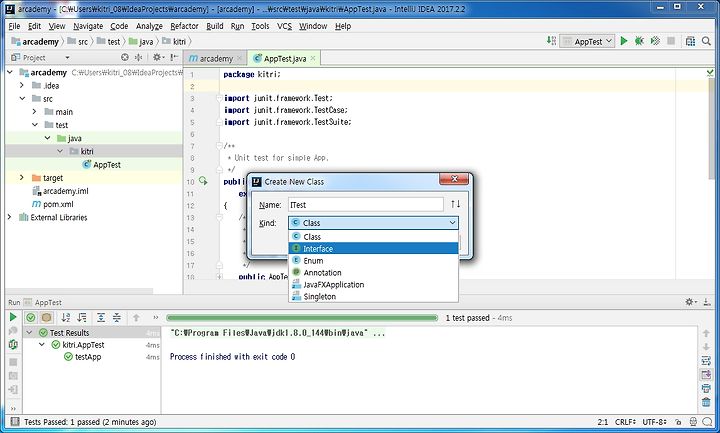Collapse the kitri.AppTest result node
Screen dimensions: 720x433
[42, 344]
